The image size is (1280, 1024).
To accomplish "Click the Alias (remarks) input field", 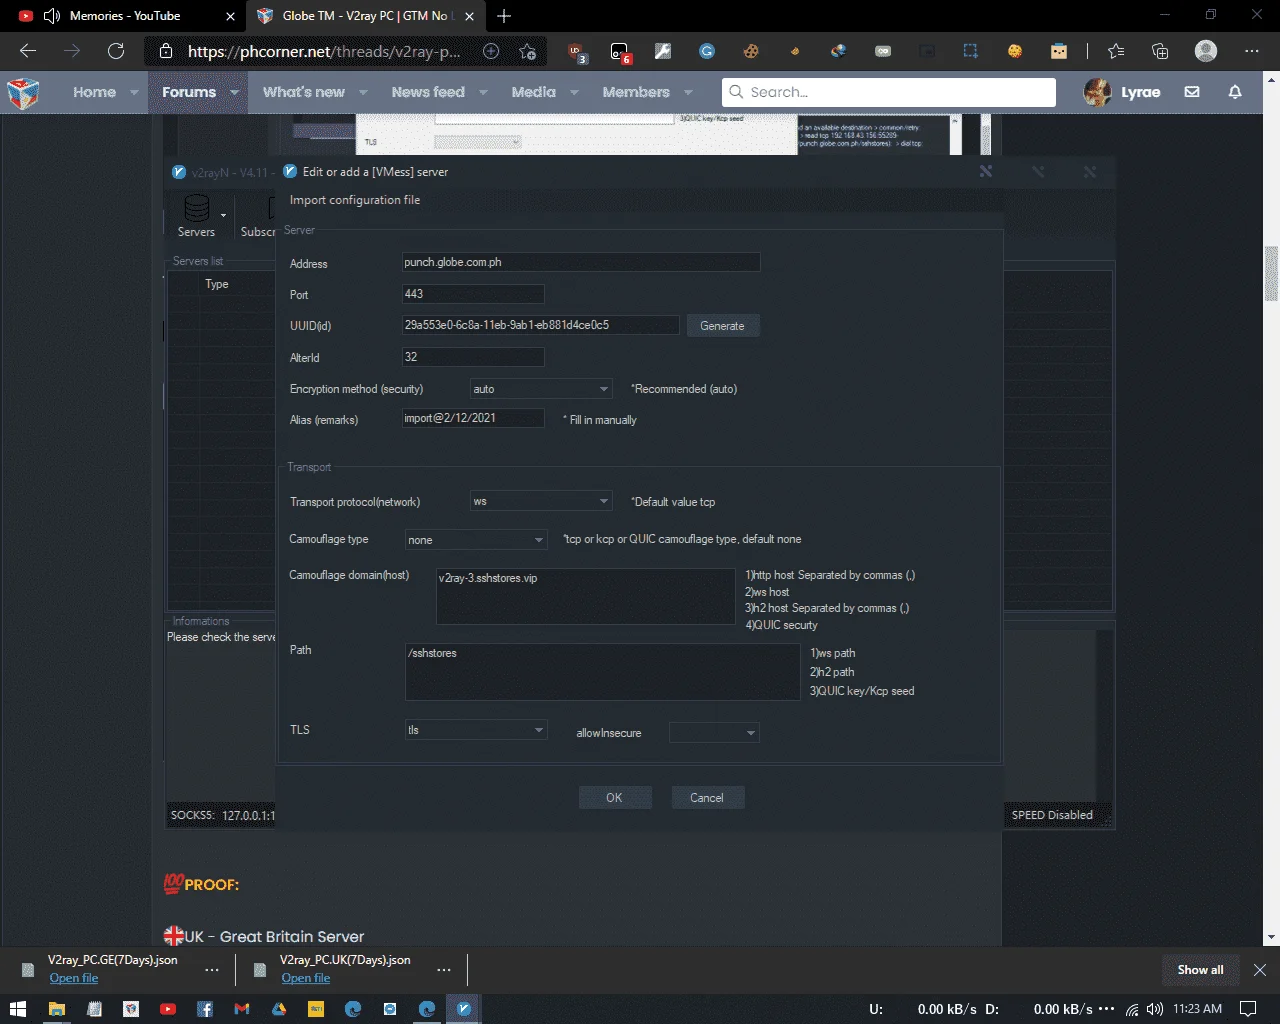I will pos(473,418).
